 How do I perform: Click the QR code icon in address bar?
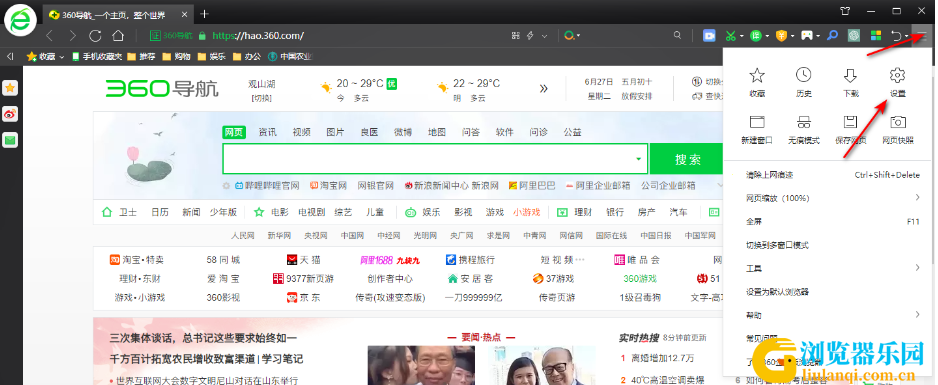click(x=516, y=36)
